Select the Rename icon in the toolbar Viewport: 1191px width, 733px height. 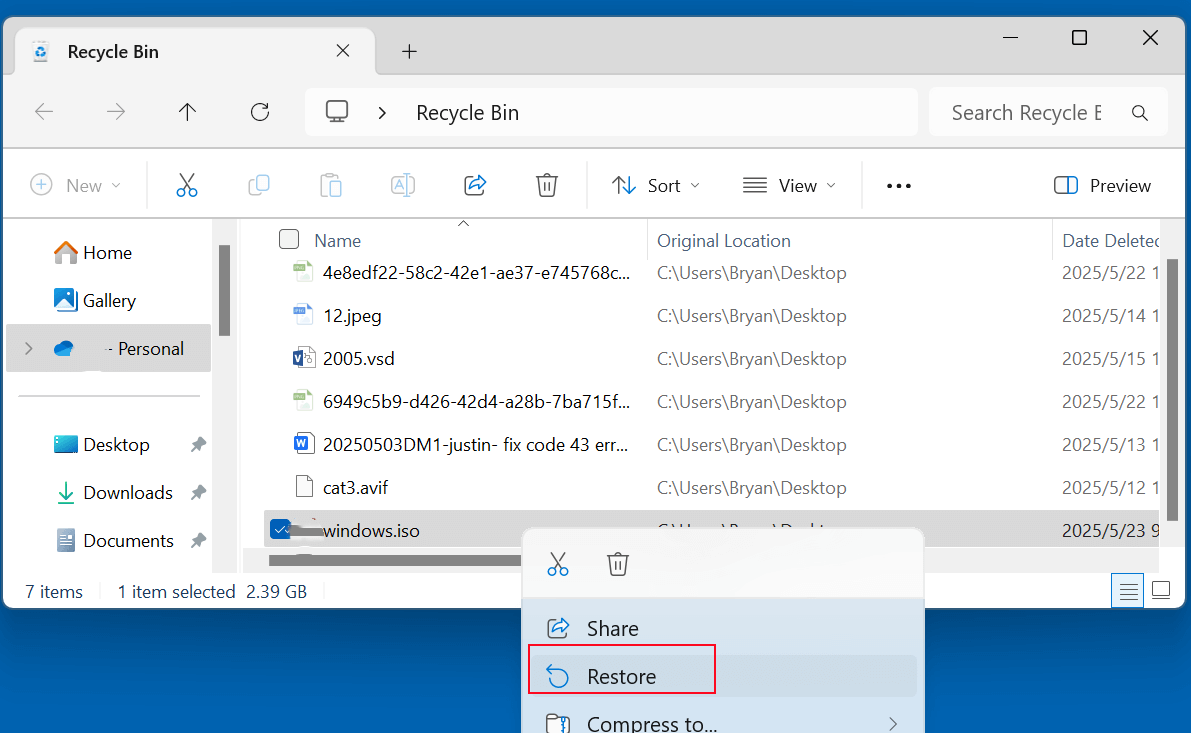403,185
